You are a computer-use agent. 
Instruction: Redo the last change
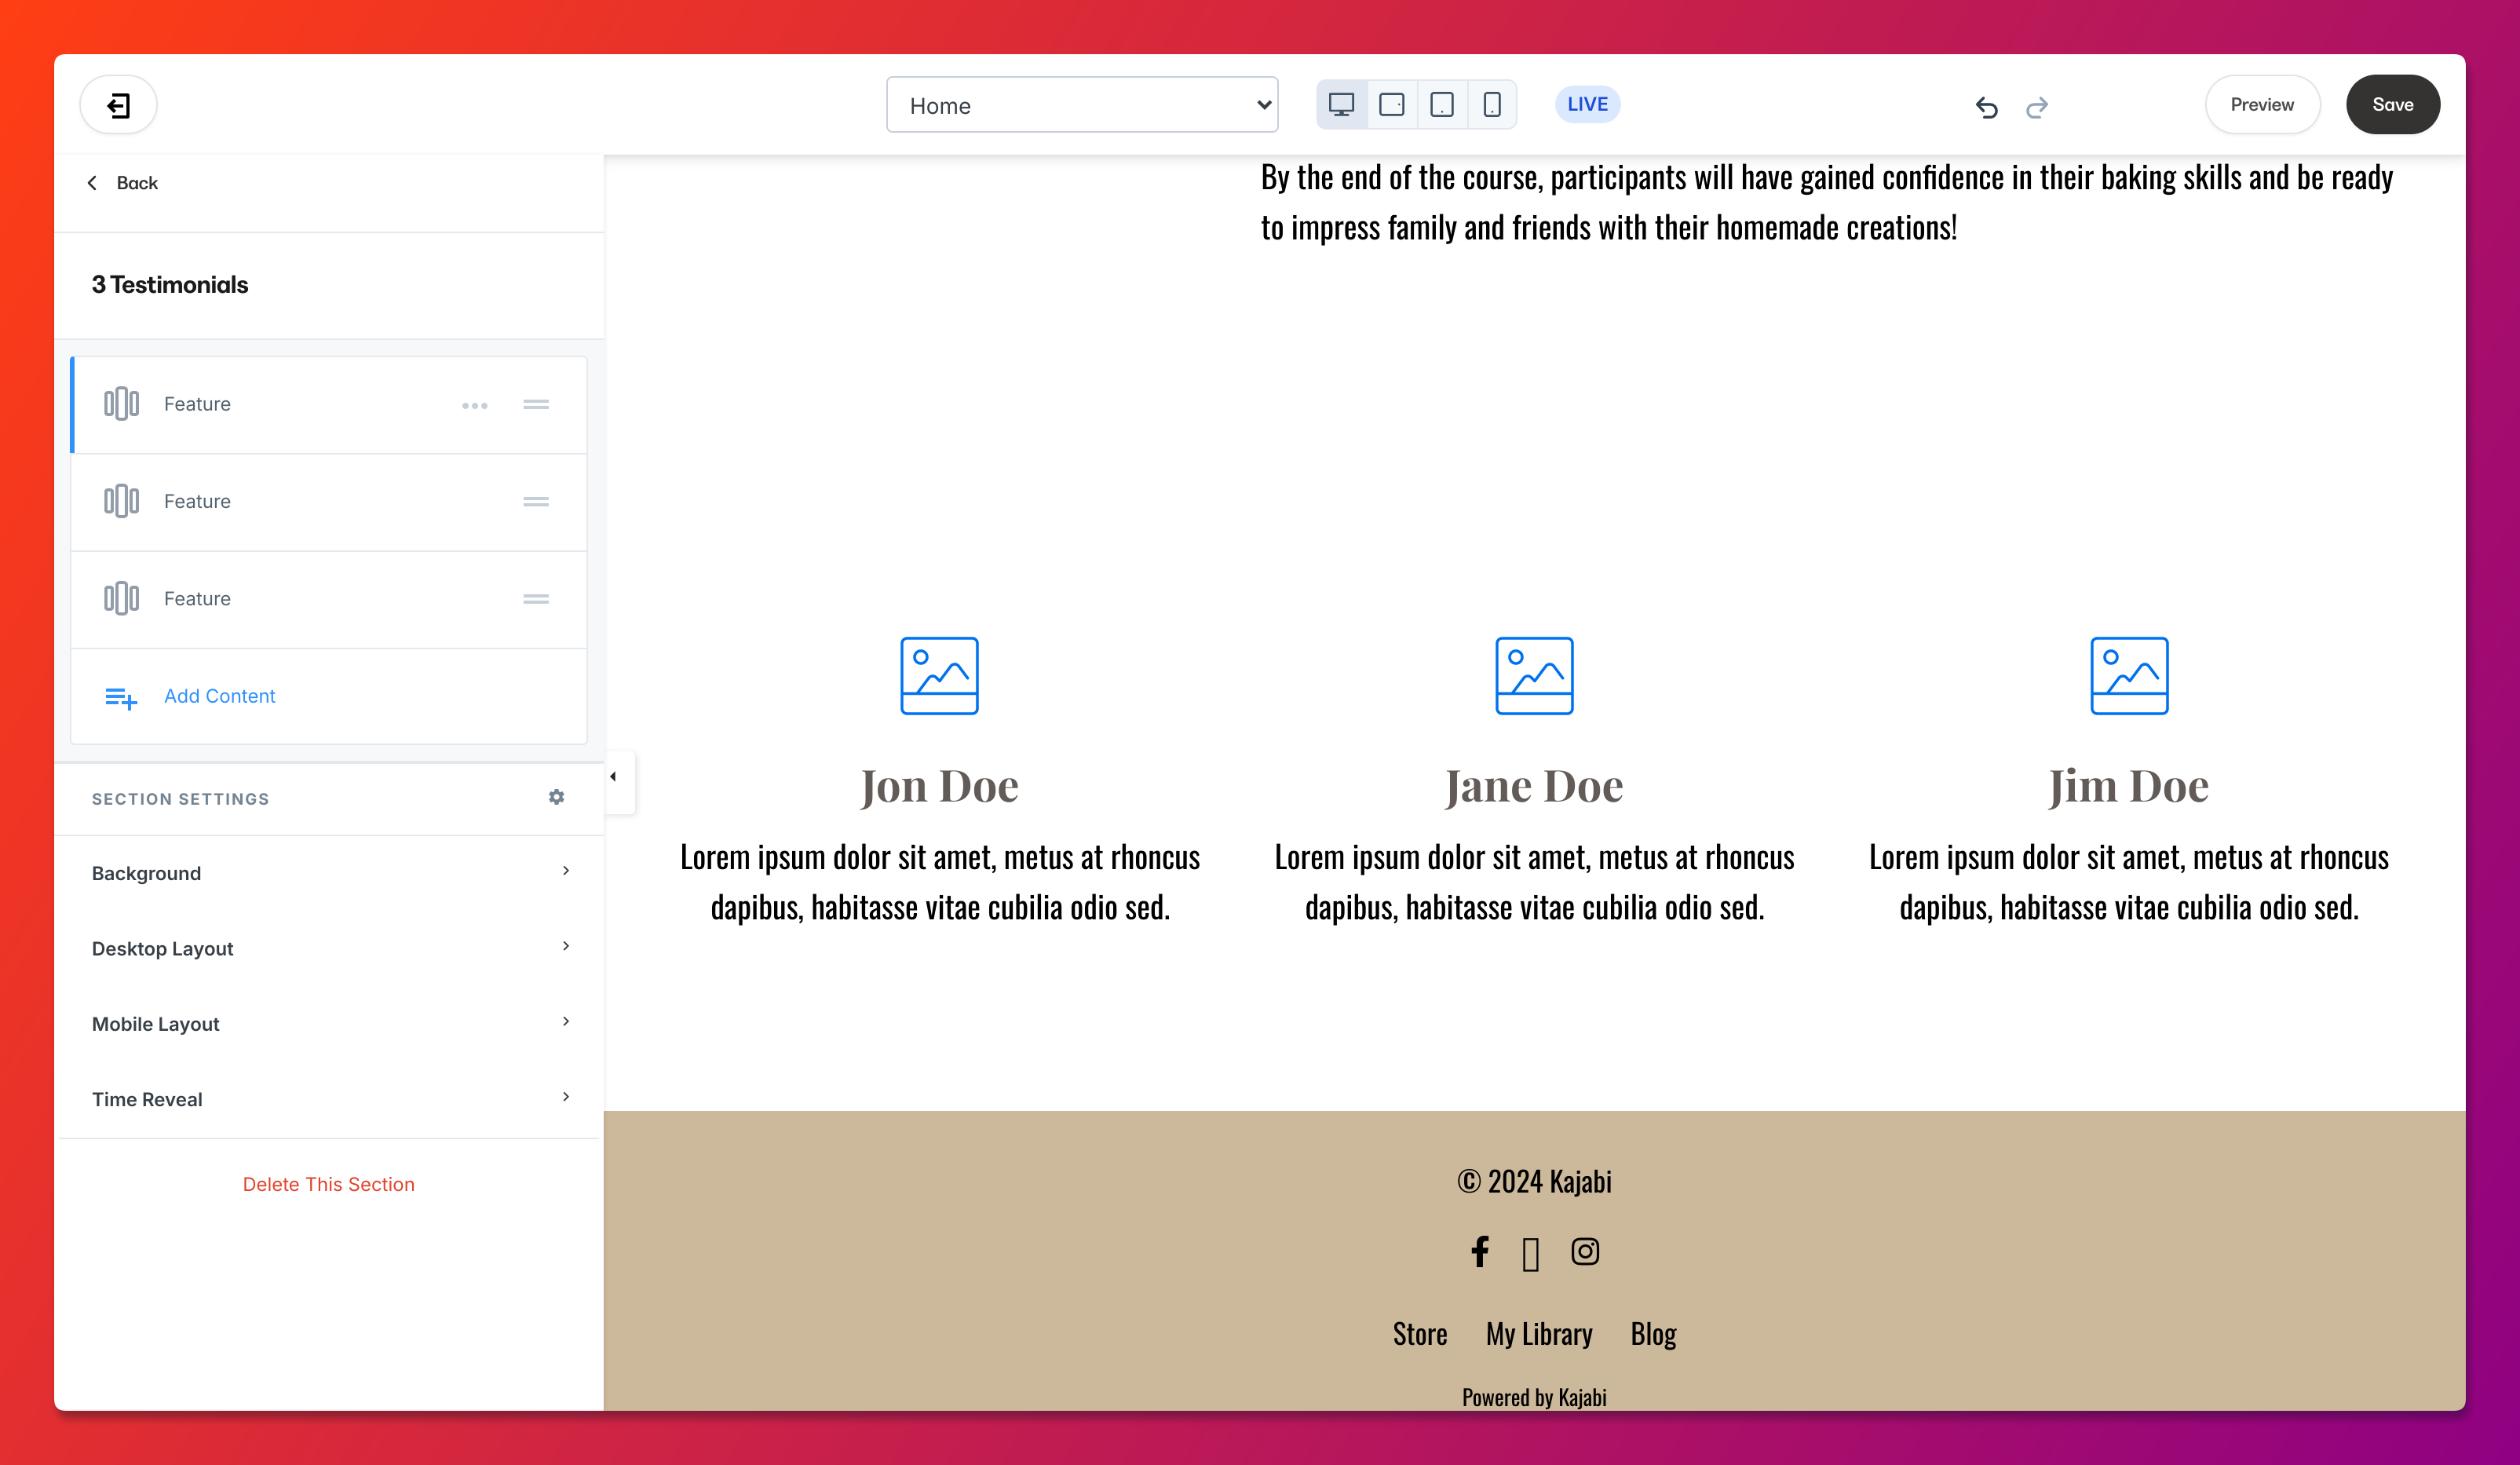(x=2036, y=106)
